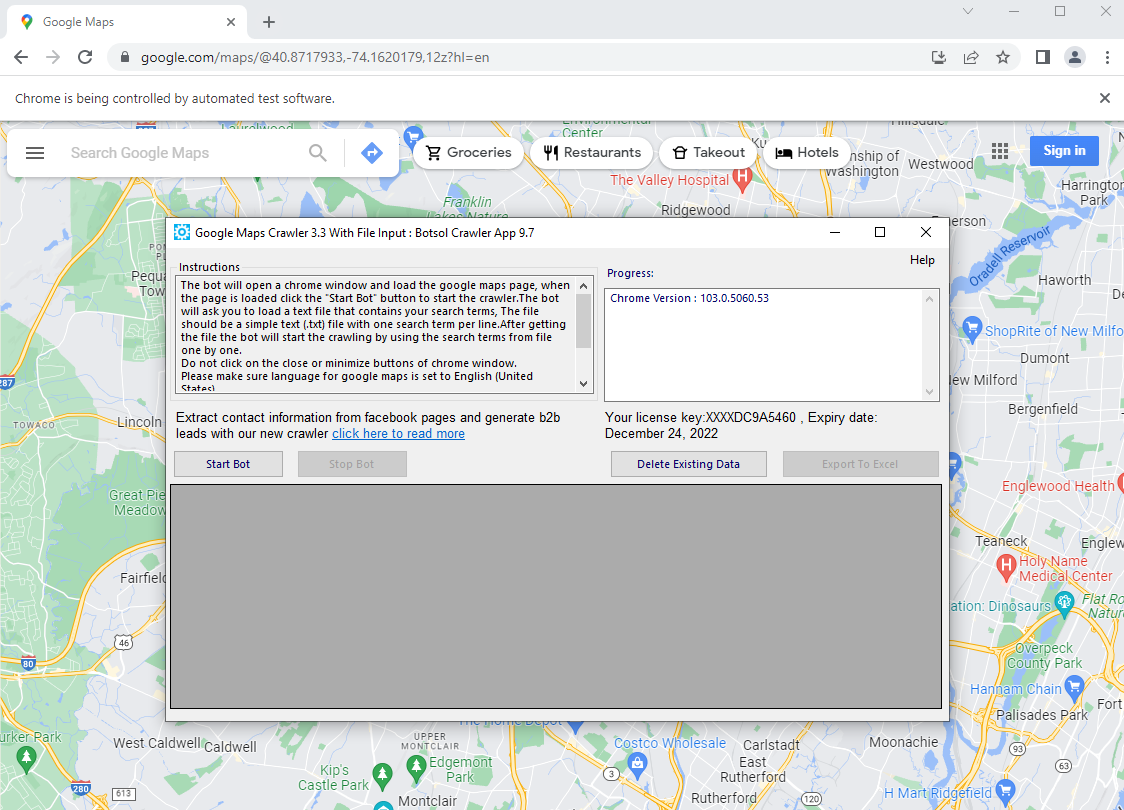This screenshot has width=1124, height=810.
Task: Click the Chrome Version text in Progress
Action: click(x=689, y=298)
